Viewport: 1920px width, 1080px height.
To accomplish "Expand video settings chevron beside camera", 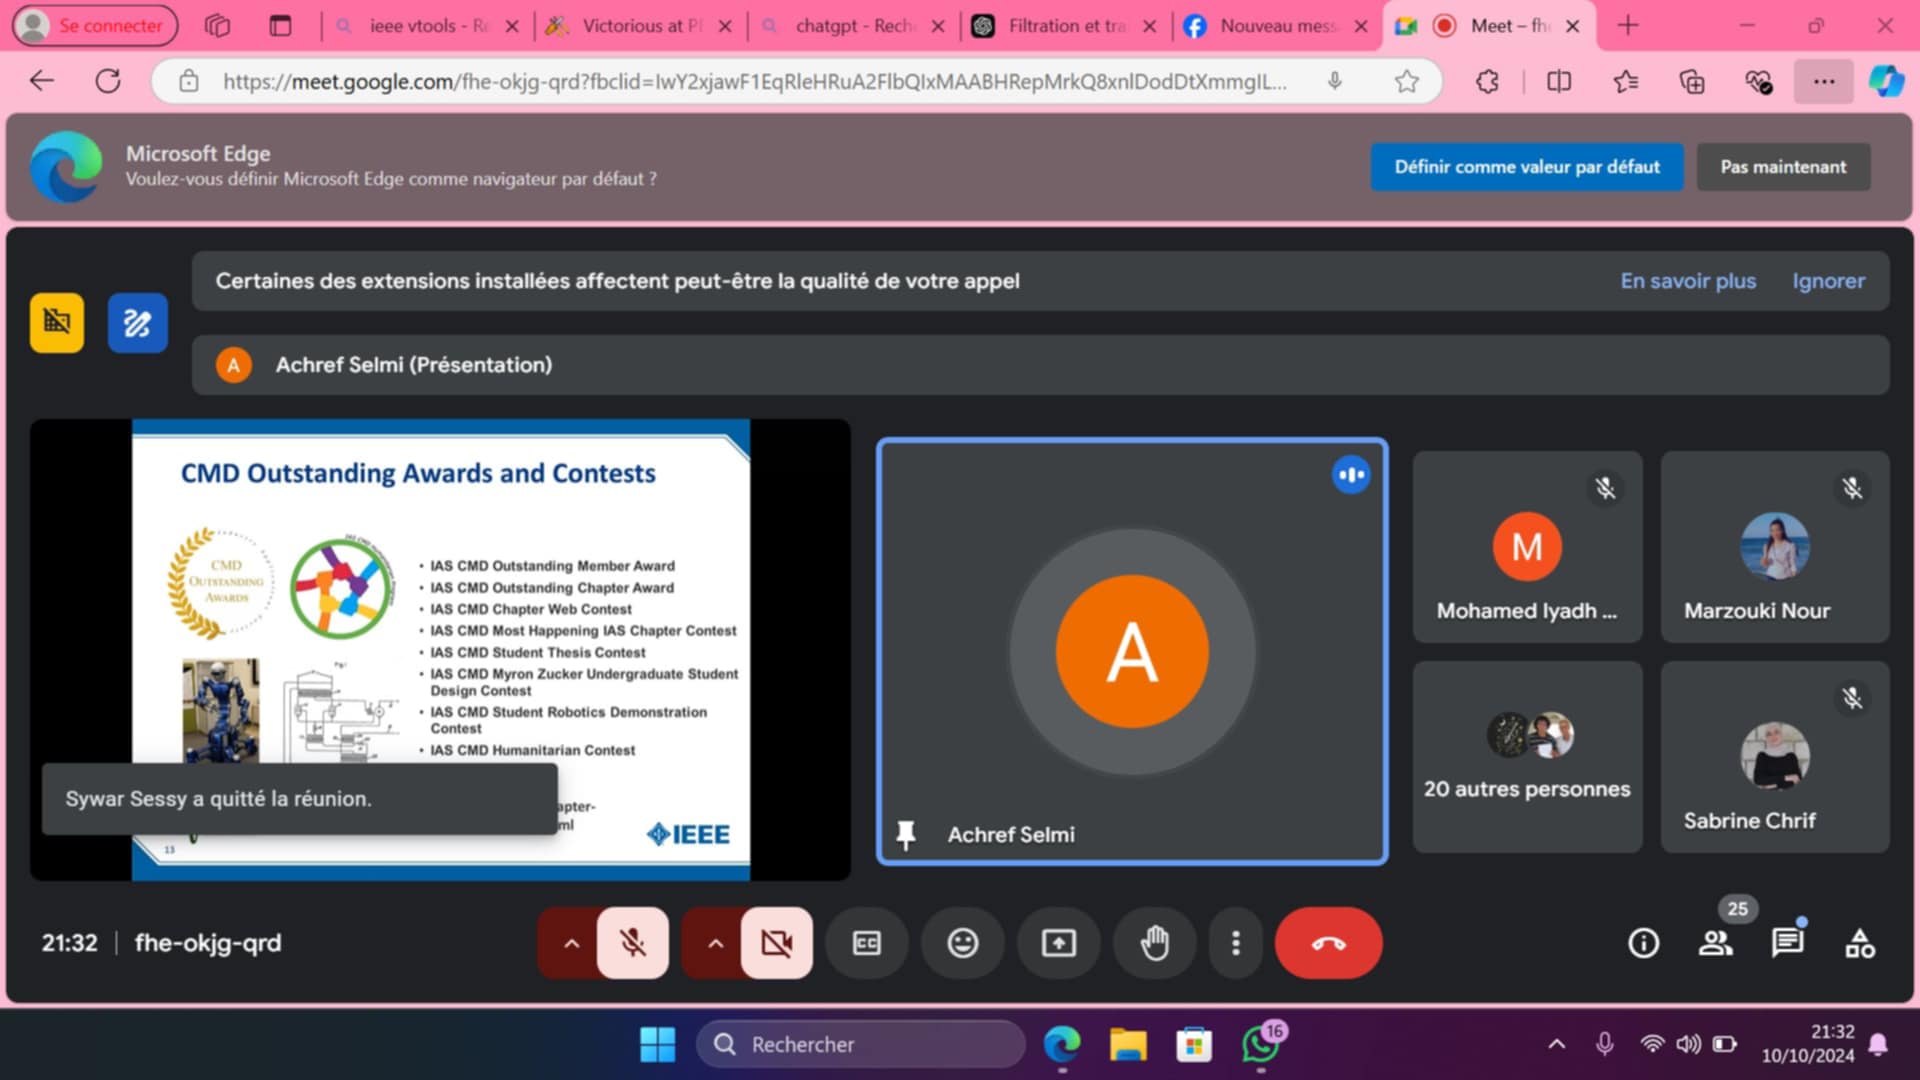I will (x=715, y=943).
